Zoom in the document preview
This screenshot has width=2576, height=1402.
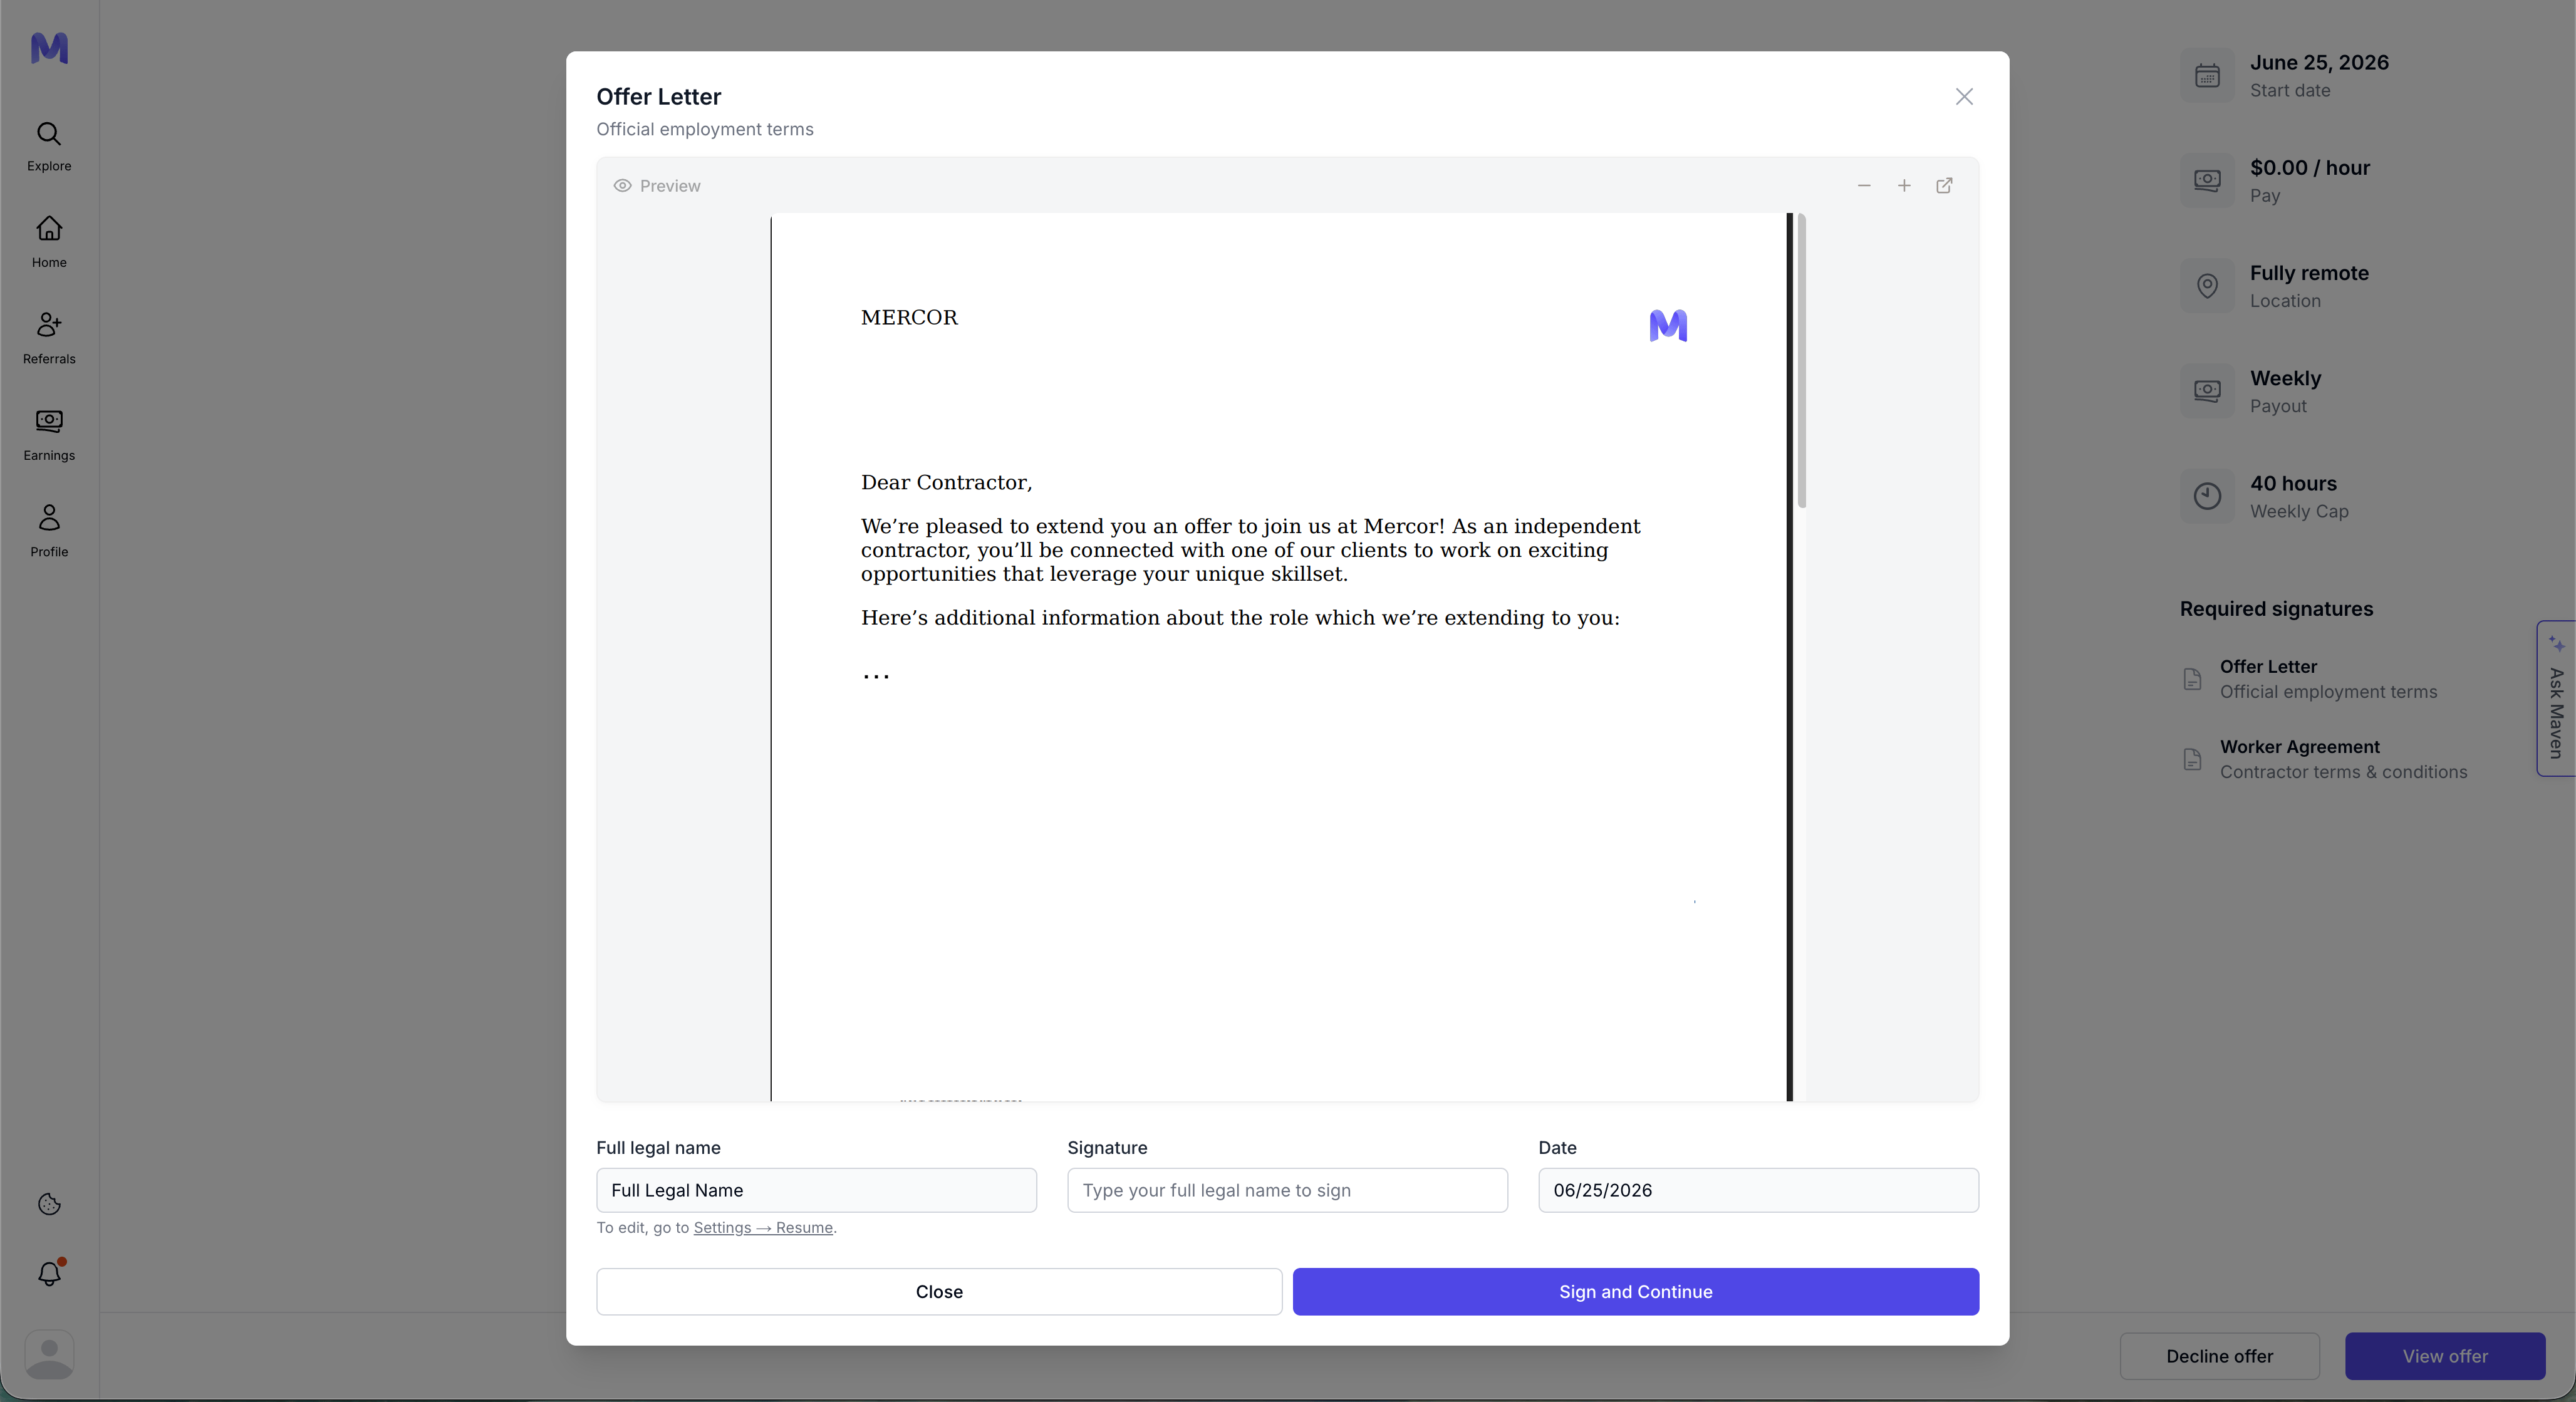(x=1904, y=186)
